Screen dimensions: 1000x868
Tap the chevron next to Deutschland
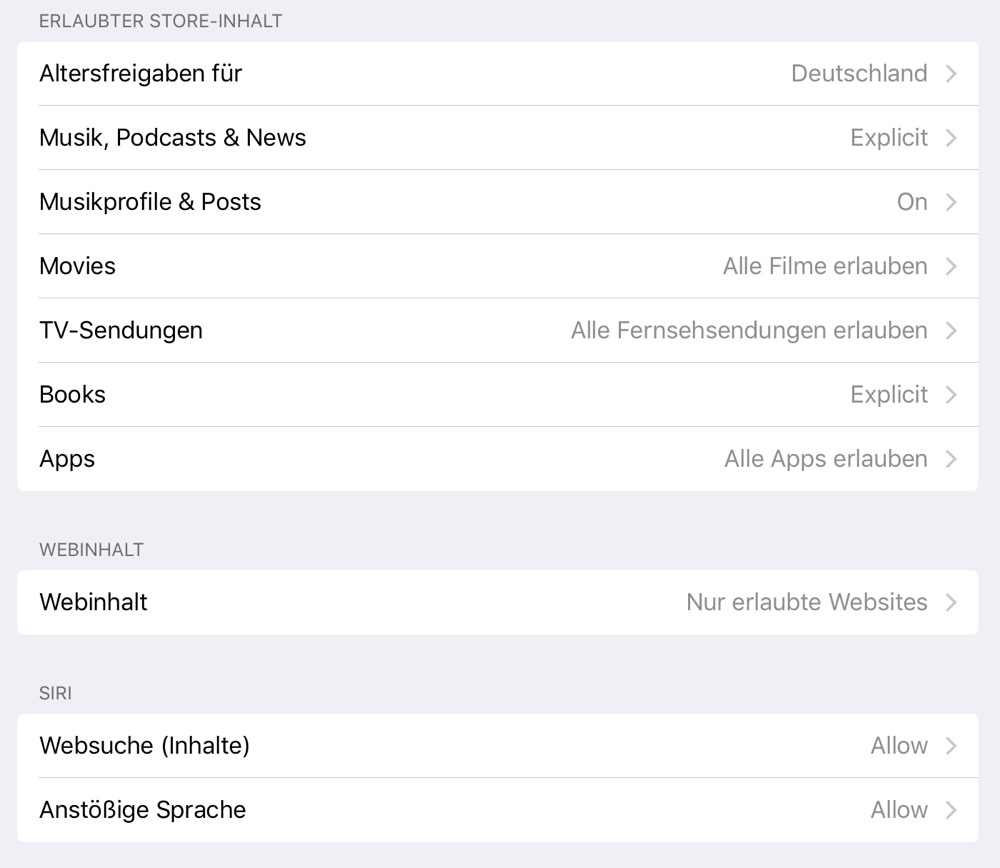point(951,73)
